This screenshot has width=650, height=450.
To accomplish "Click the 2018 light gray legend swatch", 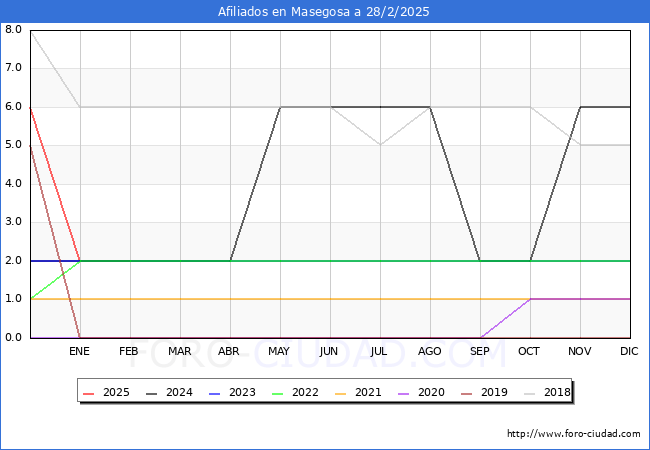I will (530, 393).
